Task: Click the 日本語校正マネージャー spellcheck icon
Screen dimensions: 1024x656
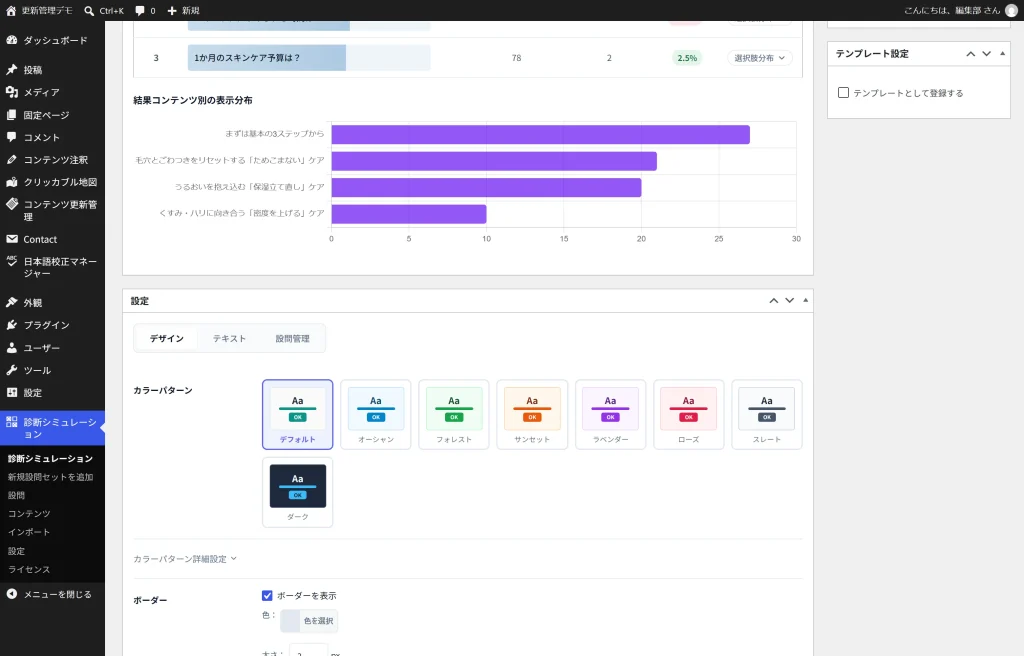Action: pos(12,261)
